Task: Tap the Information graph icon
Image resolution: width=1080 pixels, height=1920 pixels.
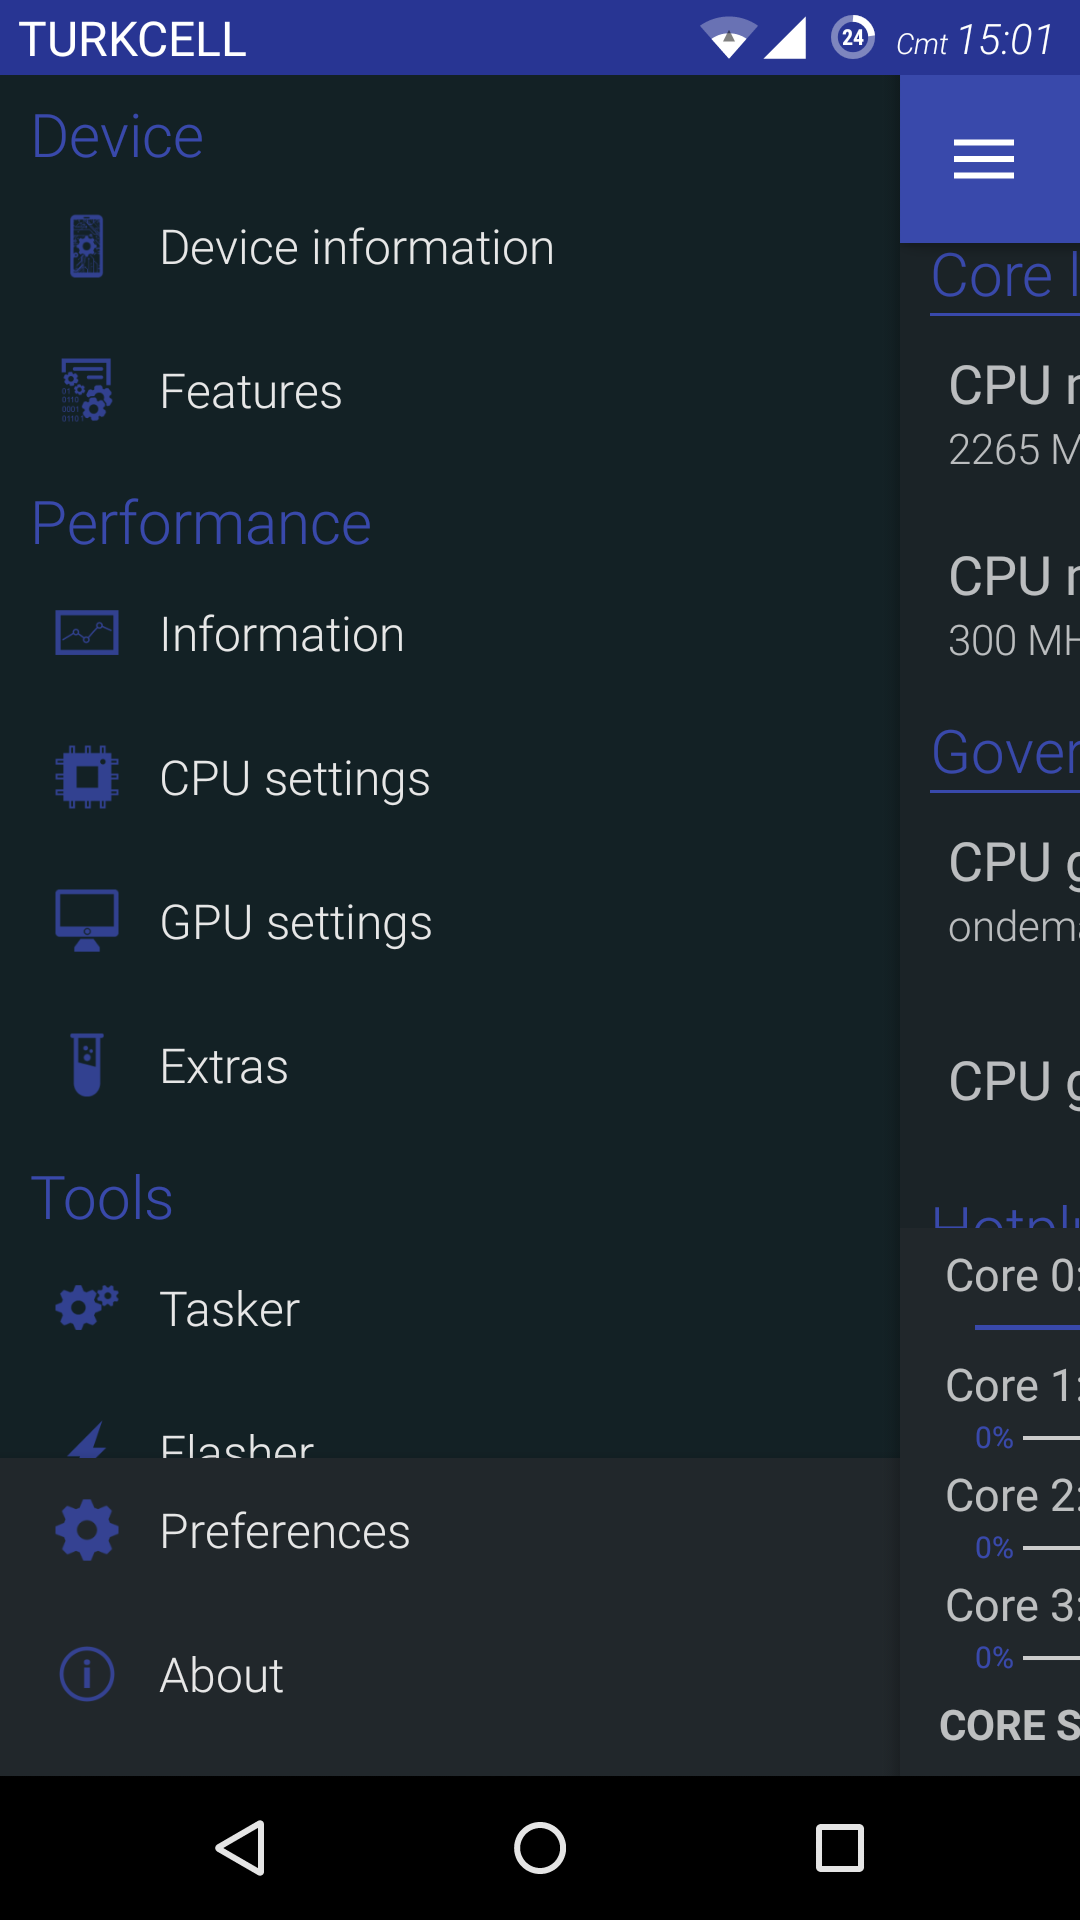Action: 87,634
